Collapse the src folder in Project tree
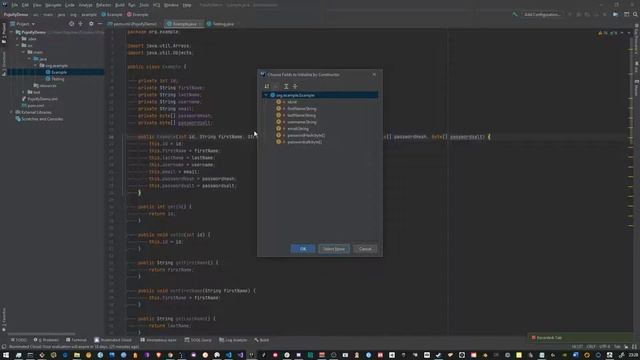640x360 pixels. (18, 45)
